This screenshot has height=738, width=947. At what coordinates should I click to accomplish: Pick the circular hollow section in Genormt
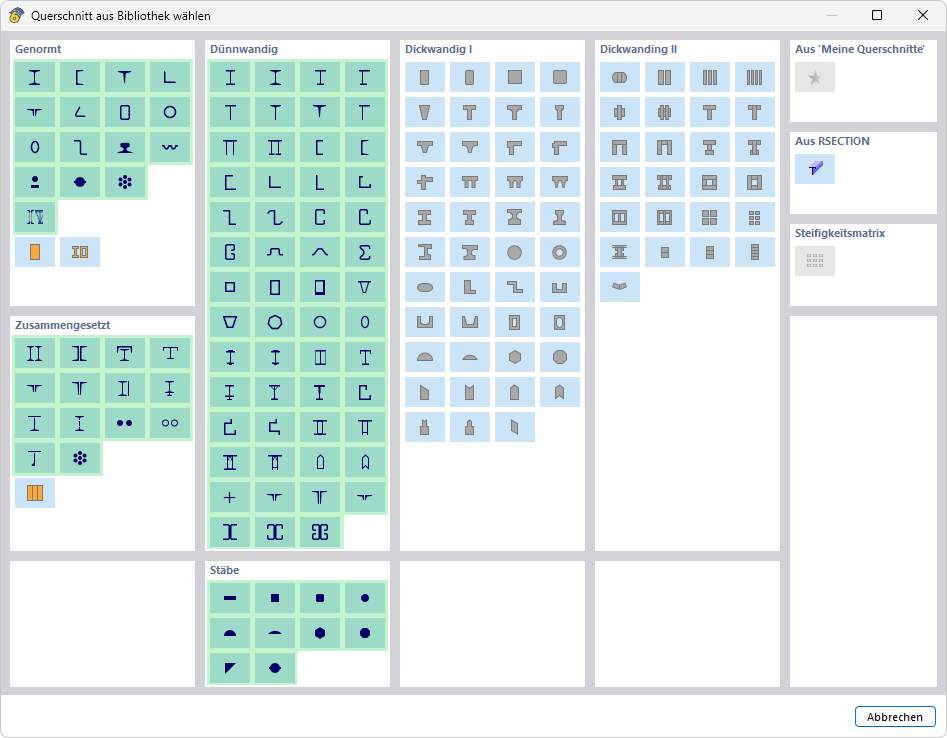(x=170, y=112)
